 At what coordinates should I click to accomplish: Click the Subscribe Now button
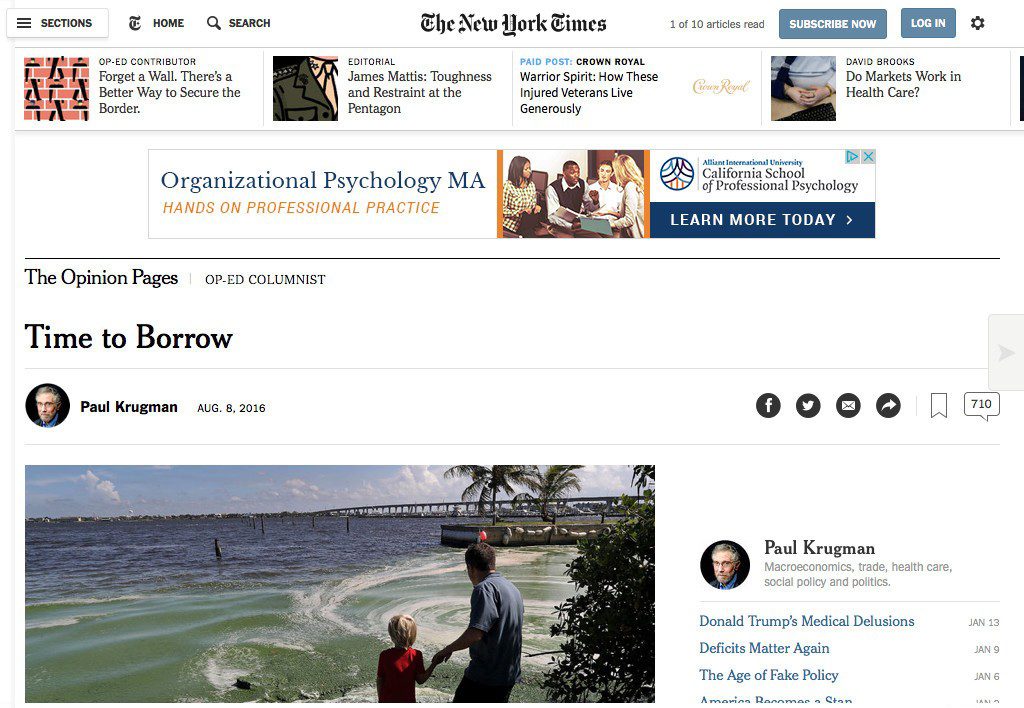[x=833, y=24]
